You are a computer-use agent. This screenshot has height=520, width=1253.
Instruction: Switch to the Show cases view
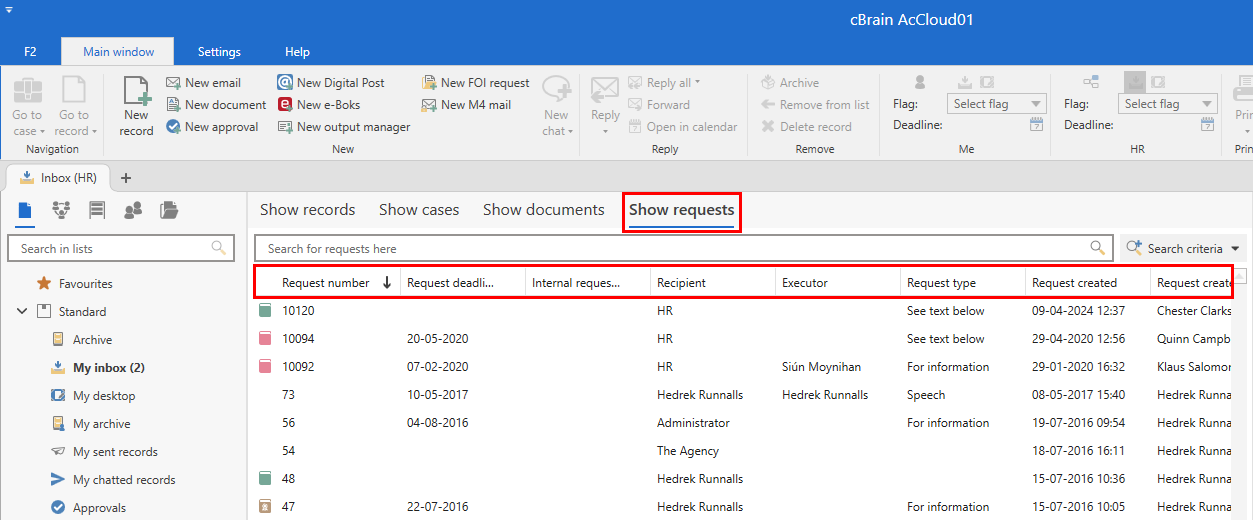419,210
